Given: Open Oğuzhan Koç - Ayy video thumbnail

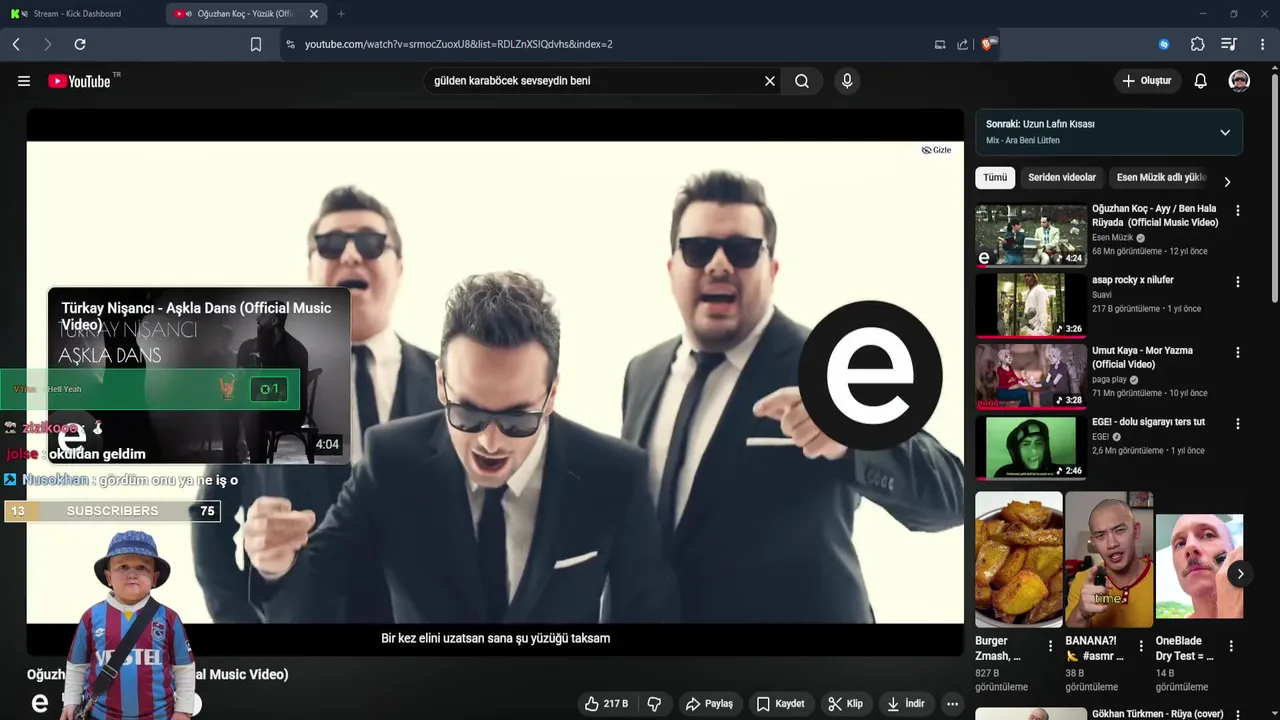Looking at the screenshot, I should 1031,236.
